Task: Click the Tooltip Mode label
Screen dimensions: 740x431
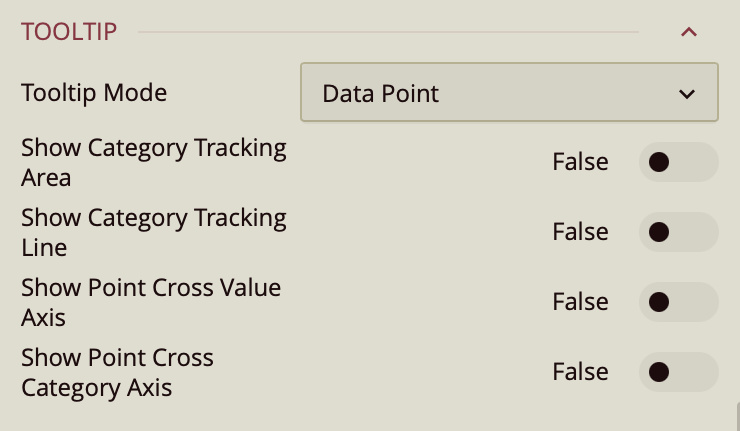Action: [94, 93]
